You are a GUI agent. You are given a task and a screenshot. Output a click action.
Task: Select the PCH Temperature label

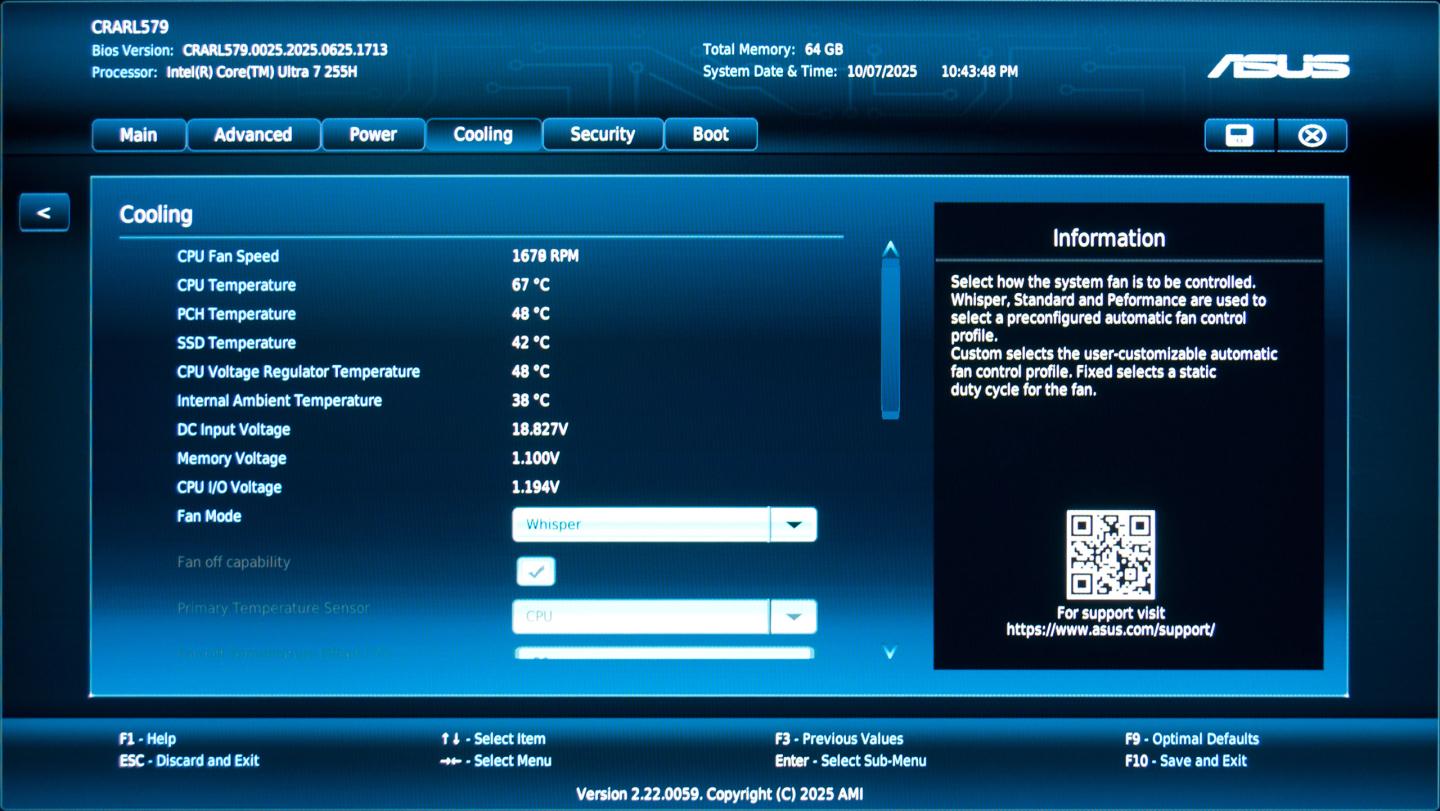click(236, 314)
